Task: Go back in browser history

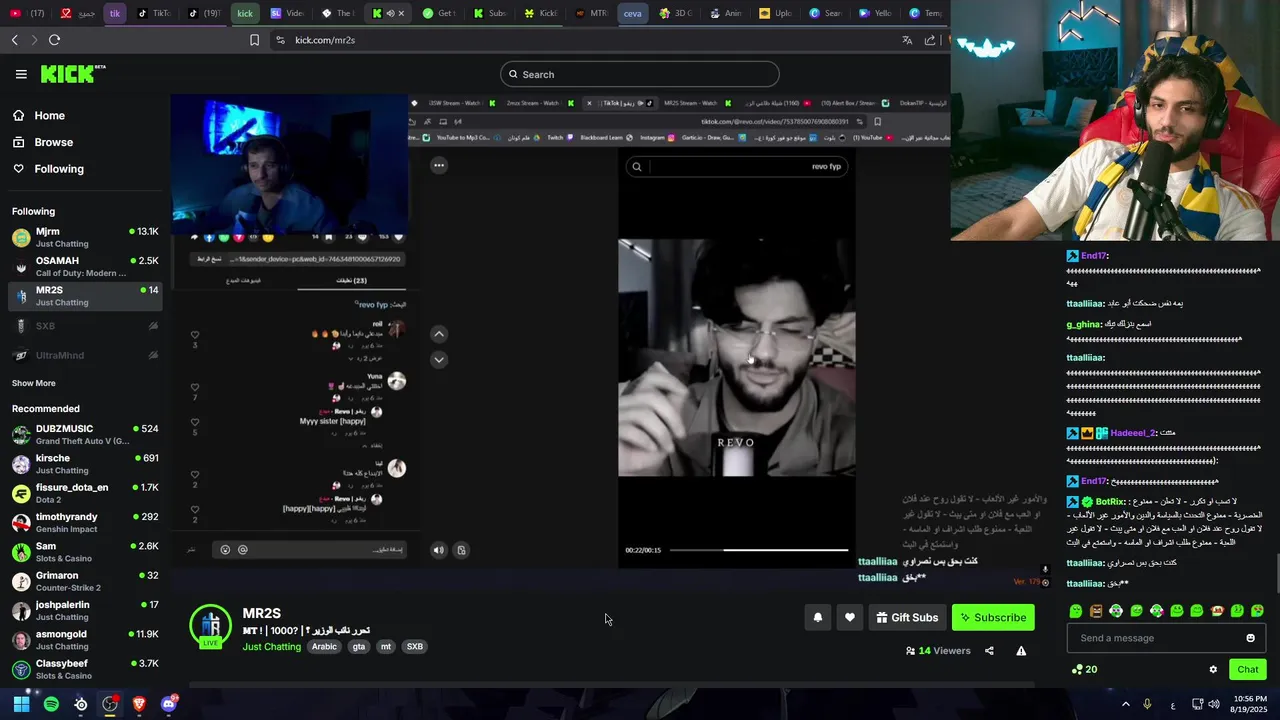Action: (x=14, y=40)
